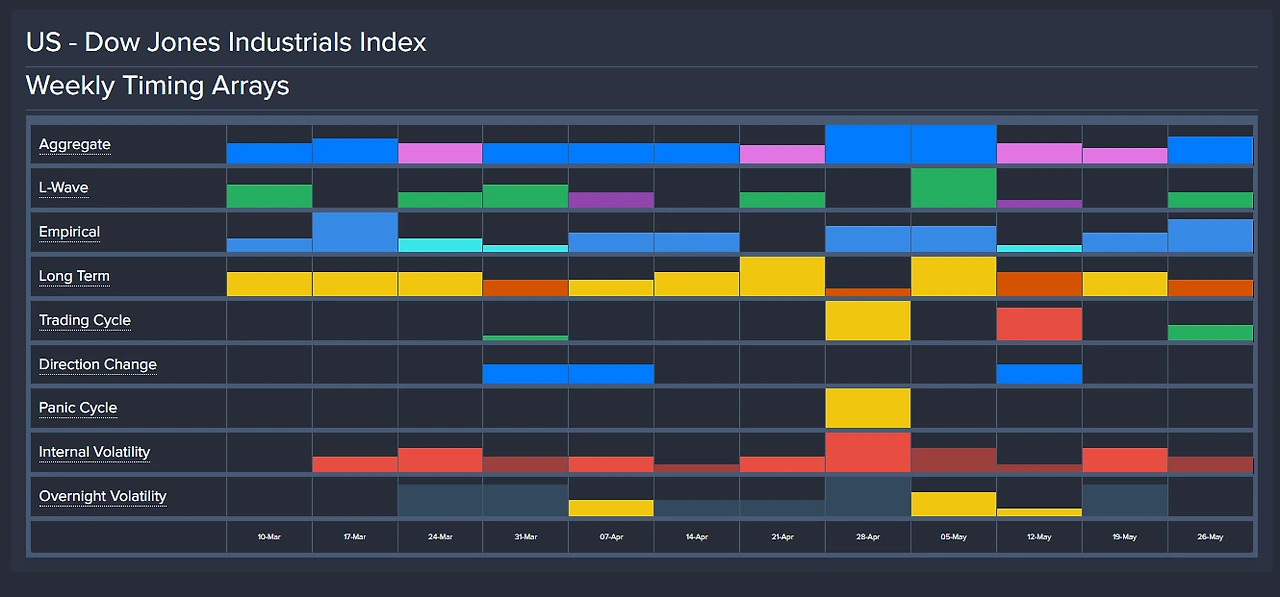Image resolution: width=1280 pixels, height=597 pixels.
Task: Click the Direction Change blue bar for 31-Mar
Action: tap(525, 374)
